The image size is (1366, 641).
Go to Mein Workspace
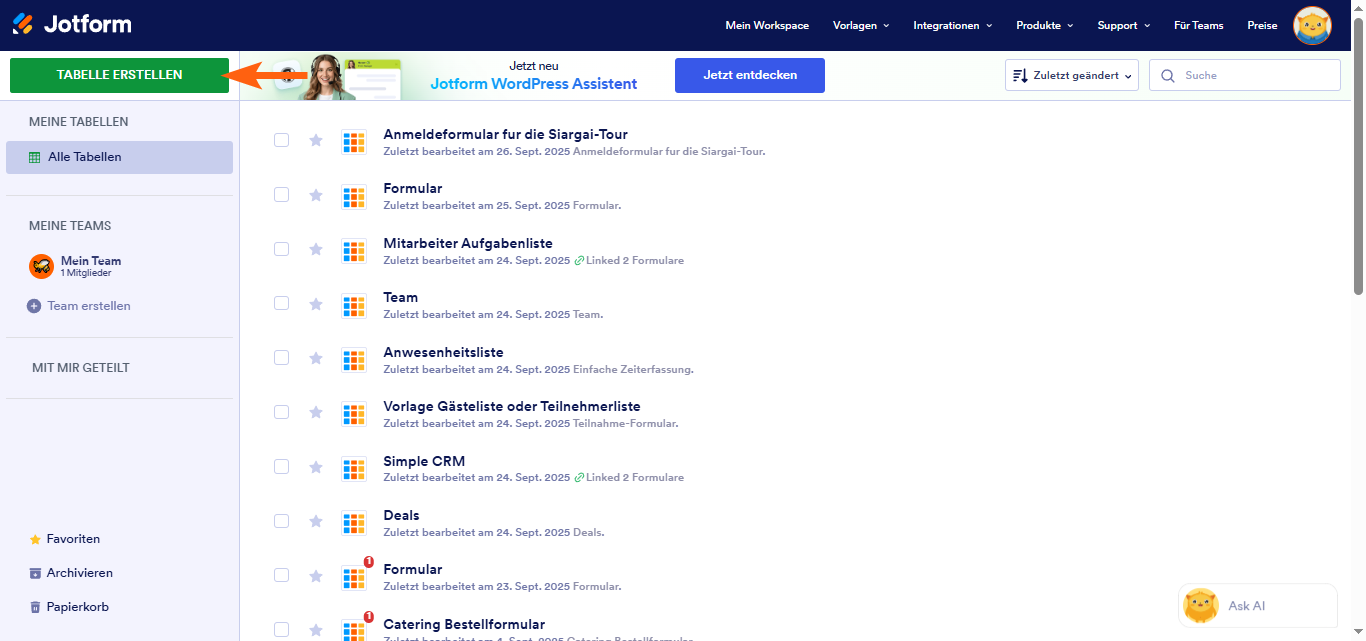click(x=767, y=25)
